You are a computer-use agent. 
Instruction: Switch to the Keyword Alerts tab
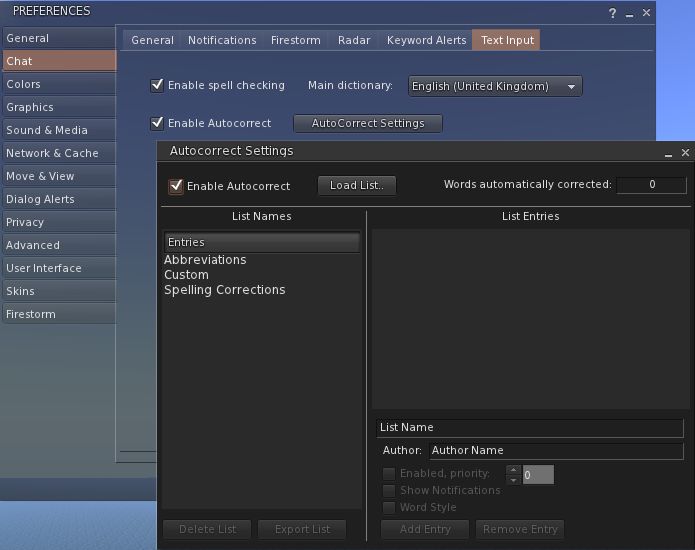(426, 40)
